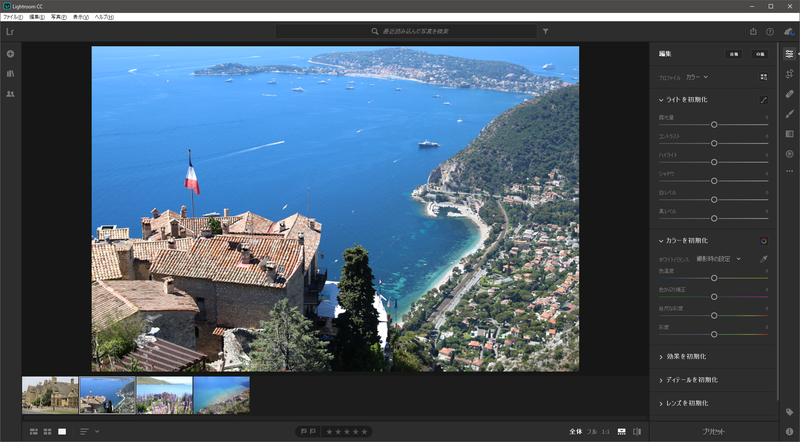Flag photo as picked
This screenshot has height=442, width=800.
pyautogui.click(x=304, y=432)
